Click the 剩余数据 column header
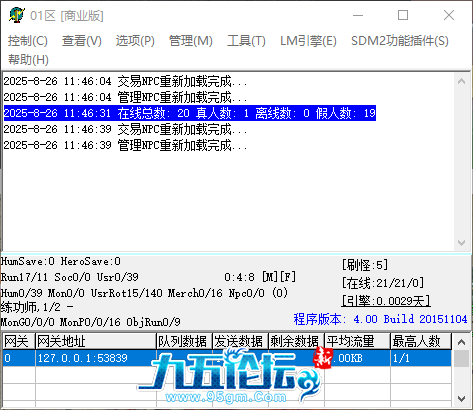Screen dimensions: 473x410 coord(297,341)
